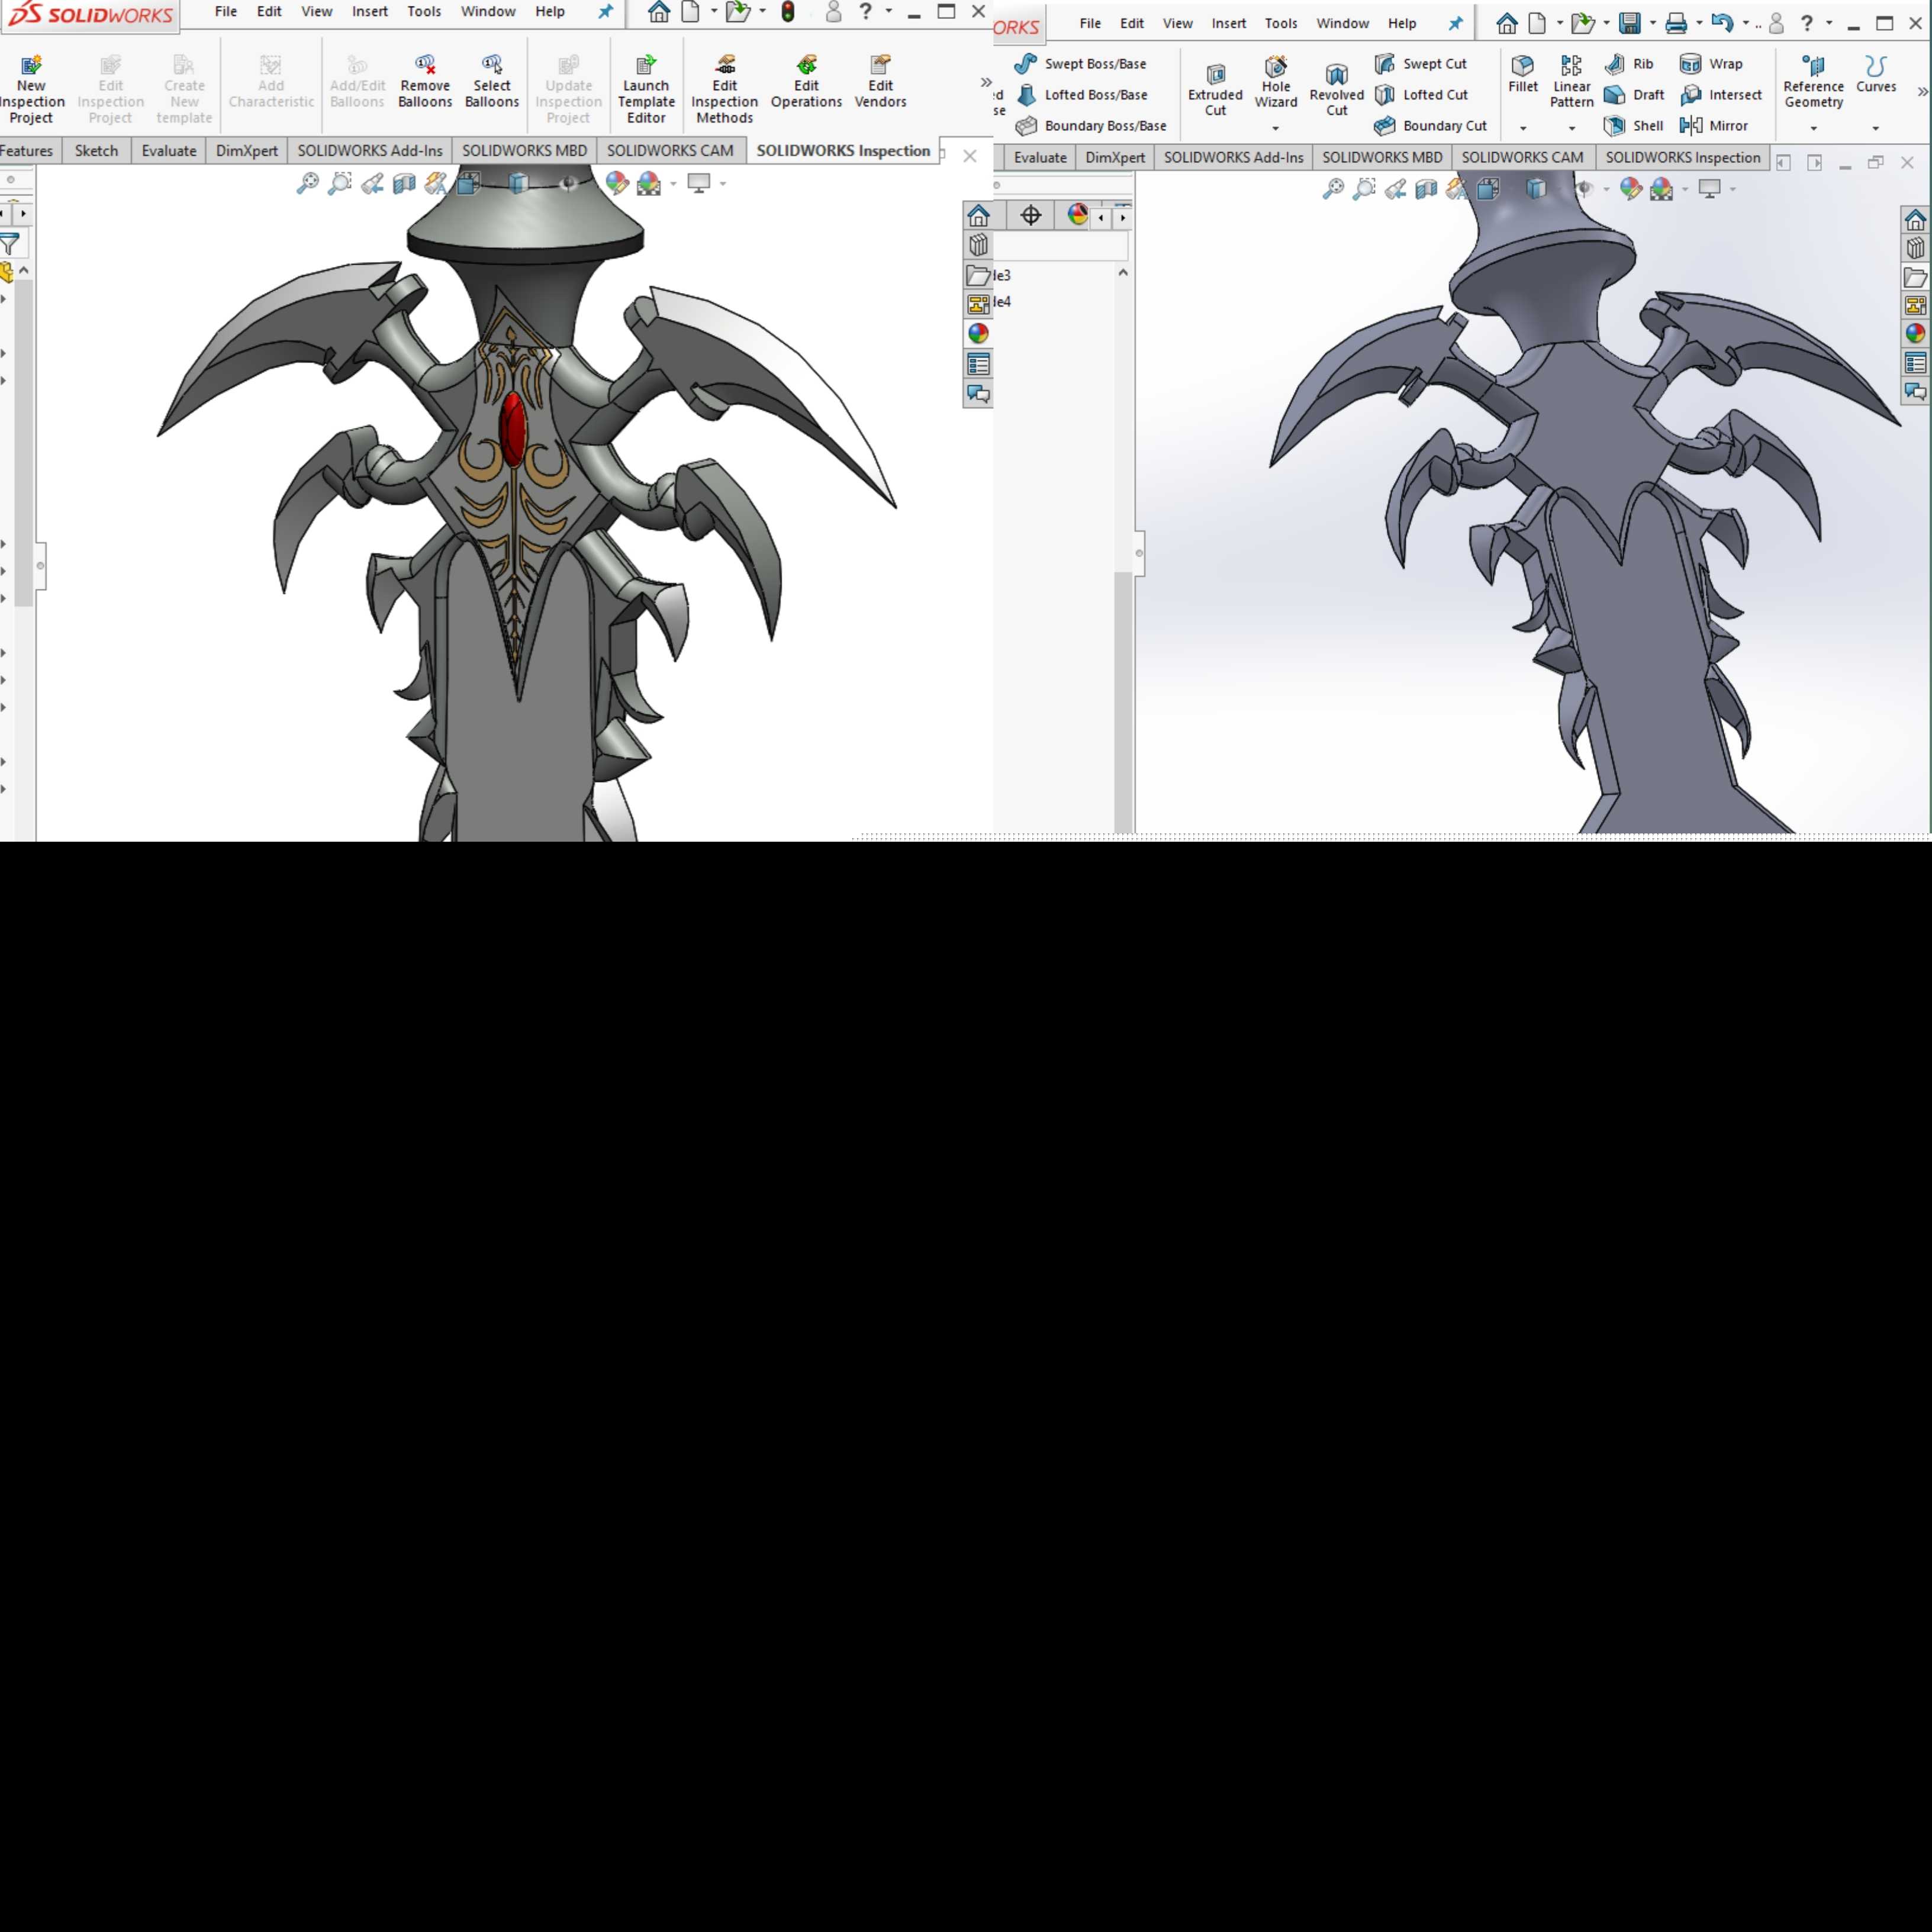Toggle the menu pin in right window
Screen dimensions: 1932x1932
pos(1455,23)
